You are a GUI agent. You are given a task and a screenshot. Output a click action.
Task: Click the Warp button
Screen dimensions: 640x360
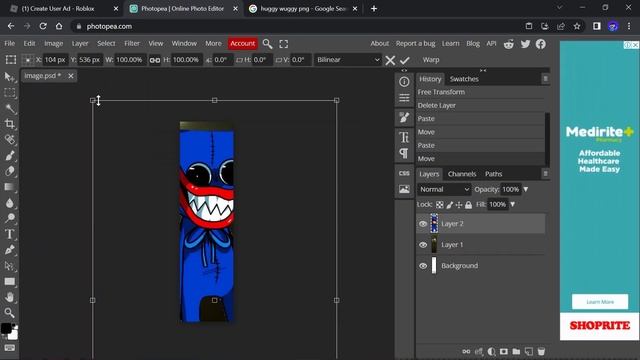coord(431,60)
